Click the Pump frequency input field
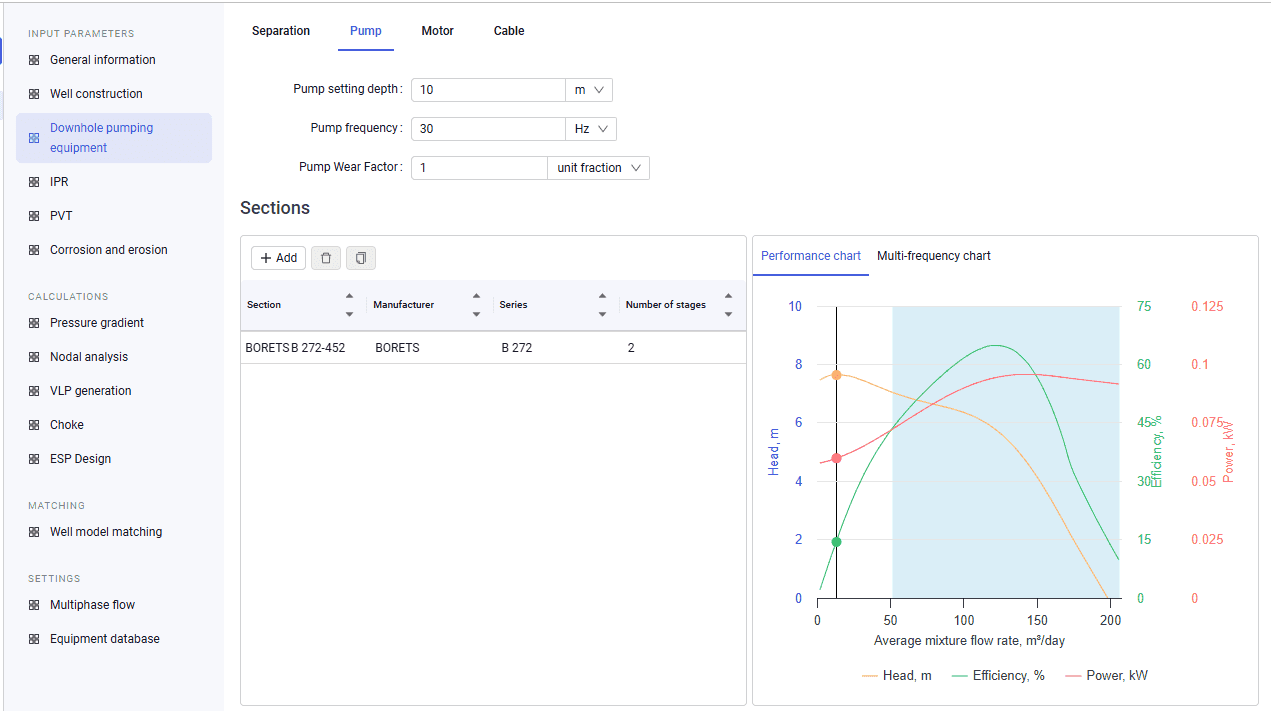This screenshot has height=711, width=1271. point(488,129)
